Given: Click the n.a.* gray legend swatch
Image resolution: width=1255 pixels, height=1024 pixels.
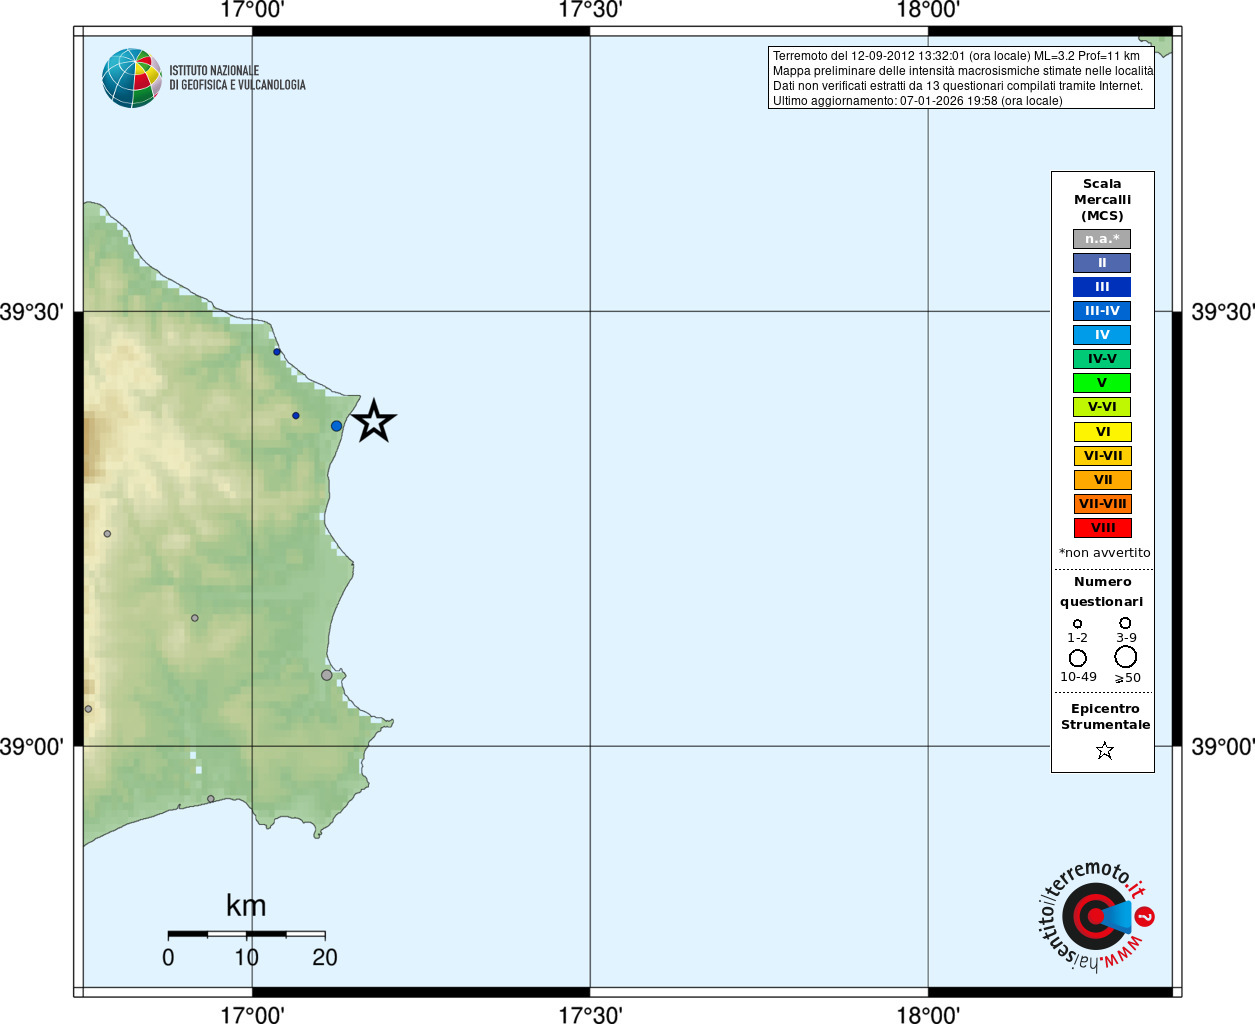Looking at the screenshot, I should (x=1102, y=239).
